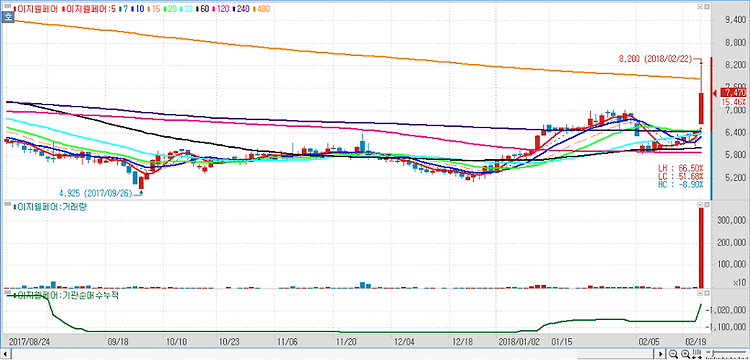
Task: Click the blue 호 badge icon
Action: click(x=7, y=16)
